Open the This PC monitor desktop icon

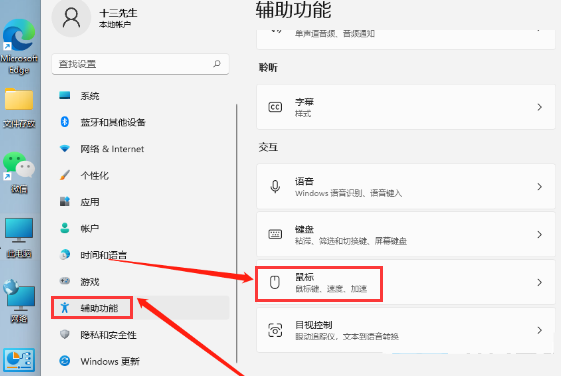(x=19, y=230)
